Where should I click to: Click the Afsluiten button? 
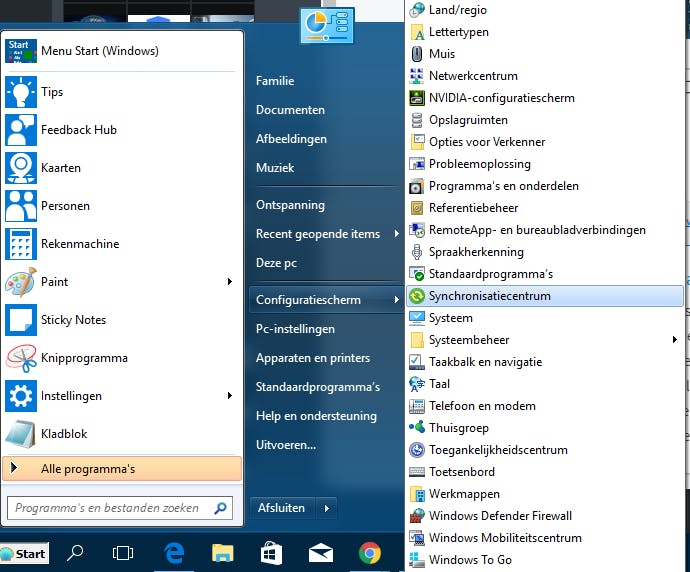[x=283, y=508]
